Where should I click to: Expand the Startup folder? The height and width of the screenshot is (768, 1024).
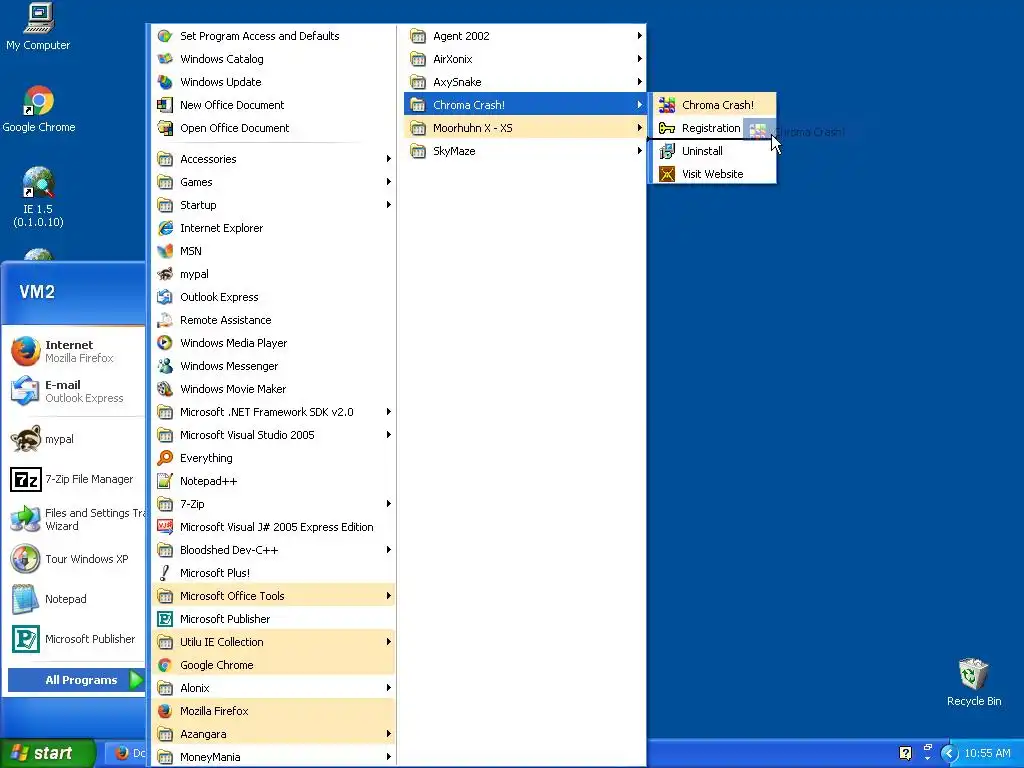pos(274,205)
